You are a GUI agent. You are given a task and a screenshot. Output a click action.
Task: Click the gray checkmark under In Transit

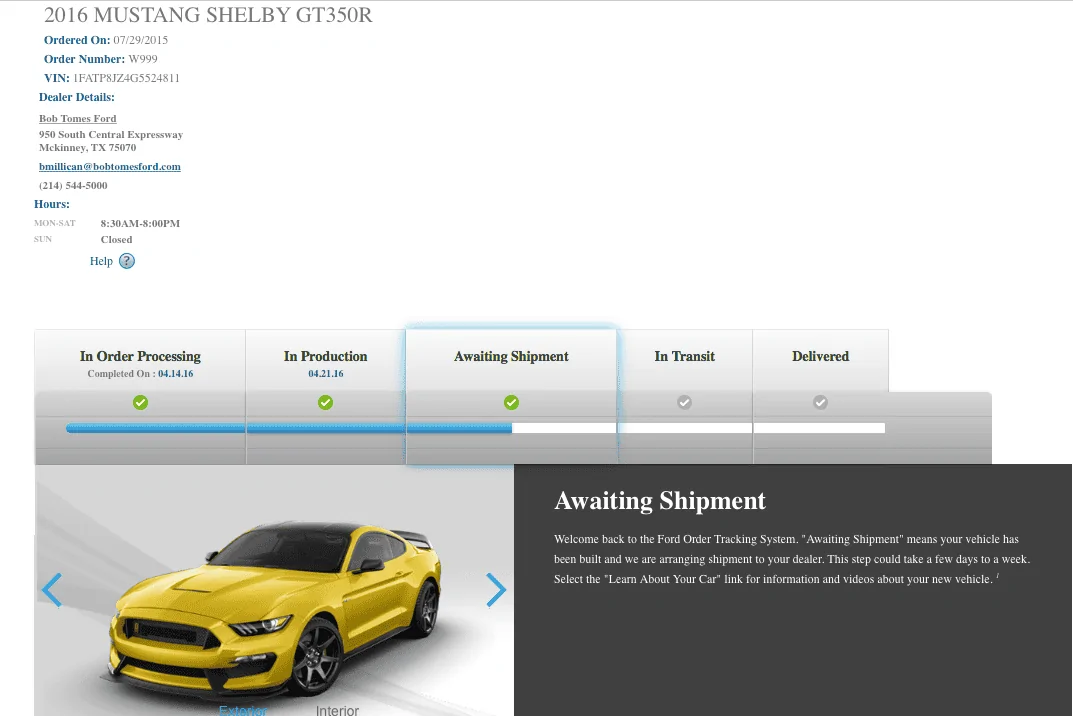pos(684,402)
